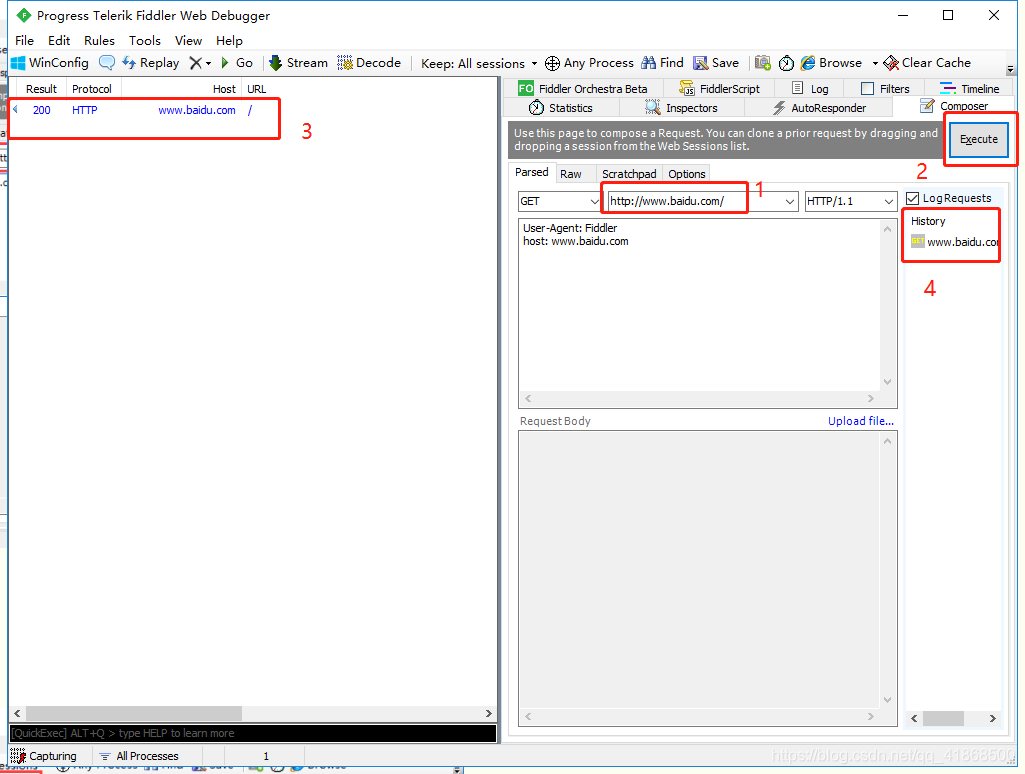1025x774 pixels.
Task: Open the File menu
Action: click(24, 41)
